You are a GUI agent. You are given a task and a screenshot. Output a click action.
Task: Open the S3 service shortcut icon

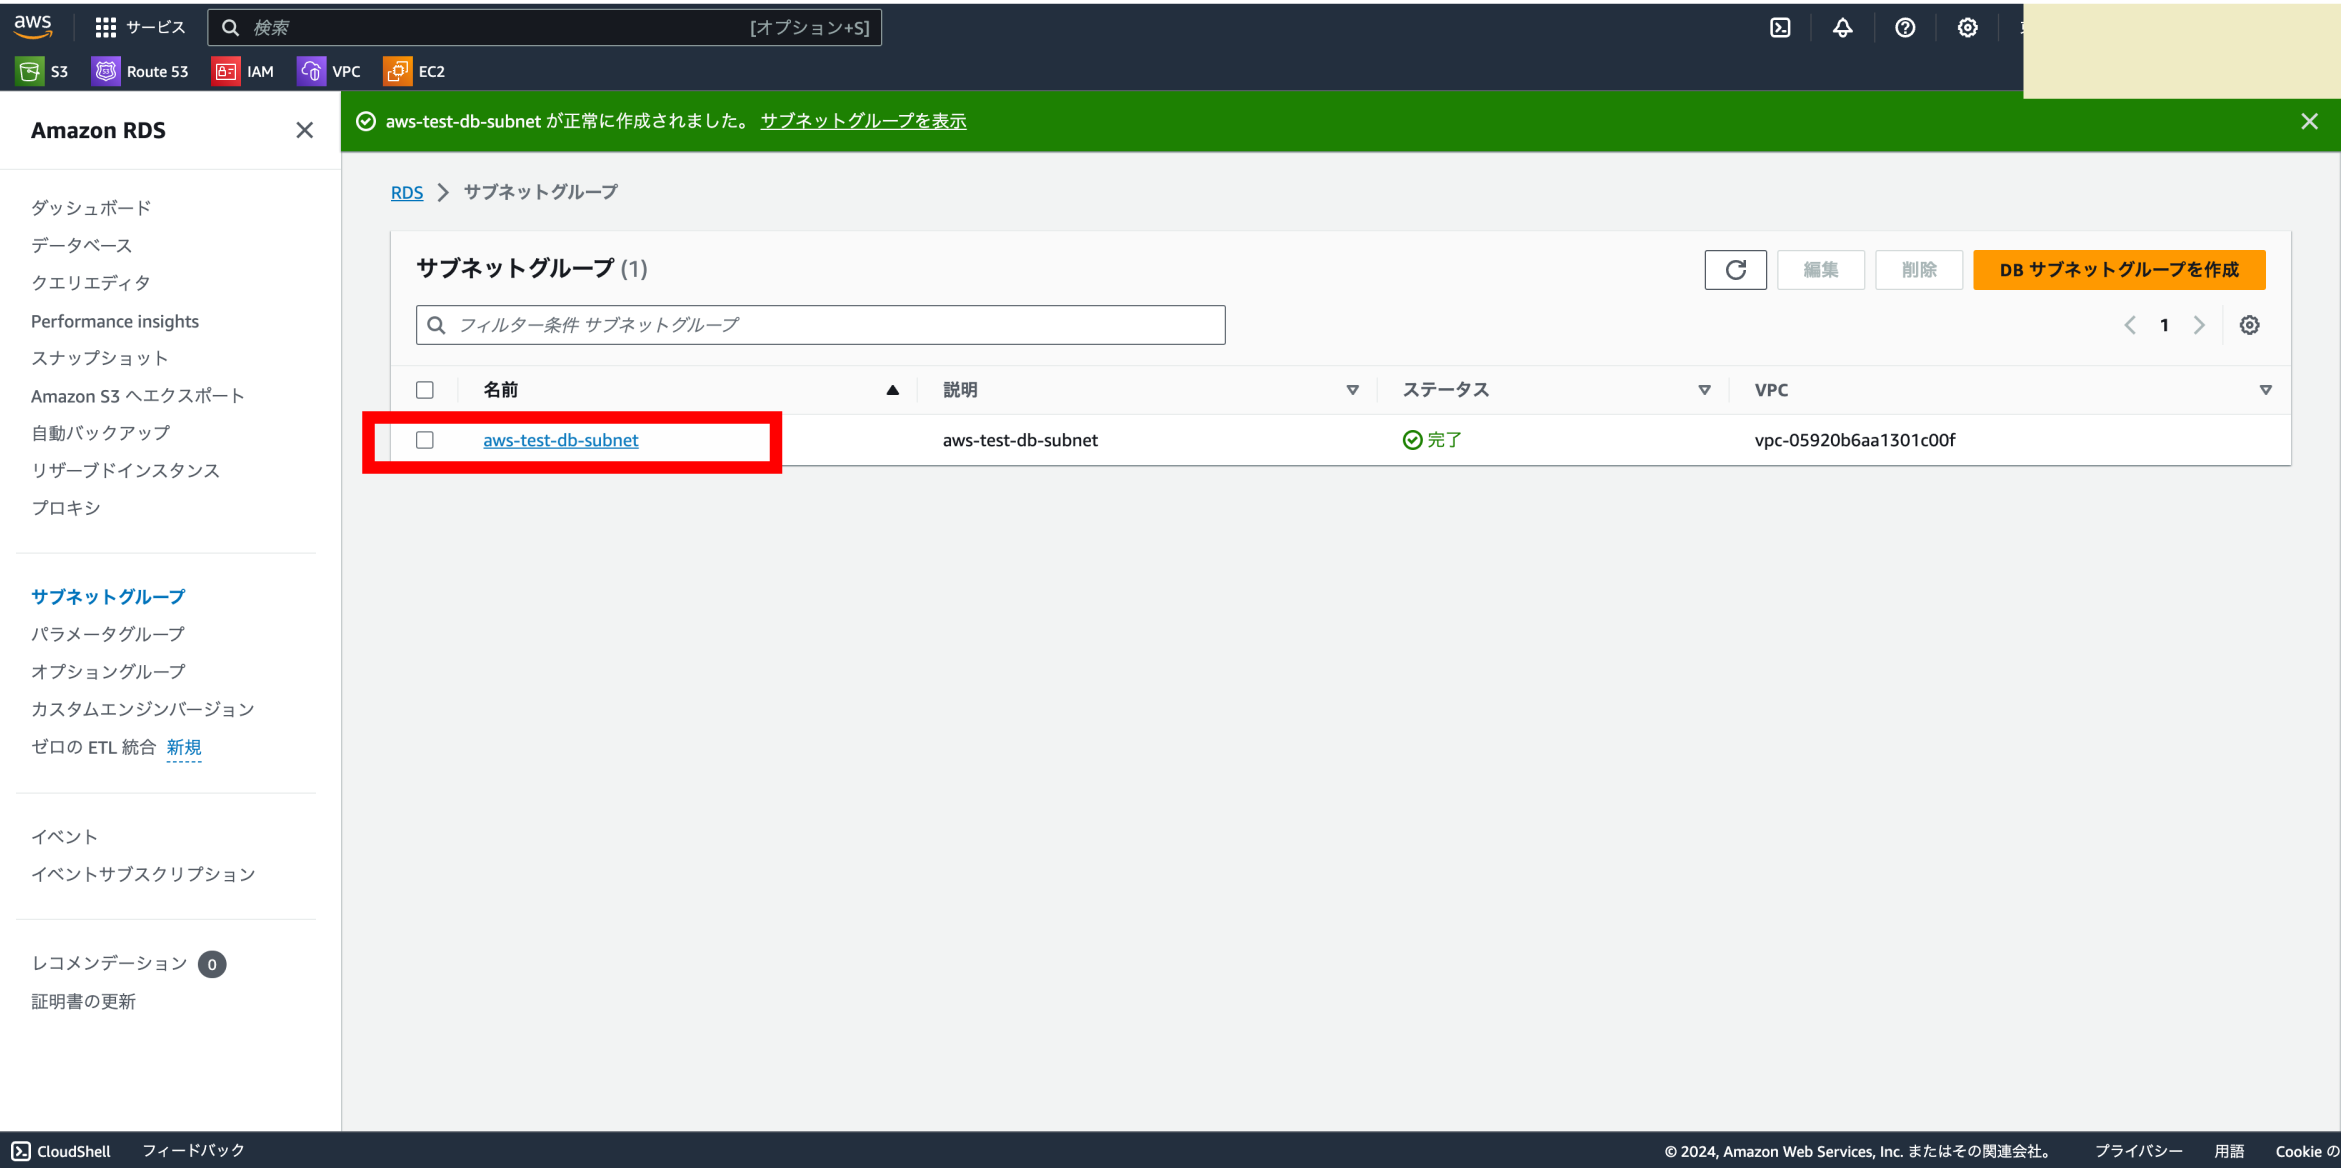[x=30, y=71]
